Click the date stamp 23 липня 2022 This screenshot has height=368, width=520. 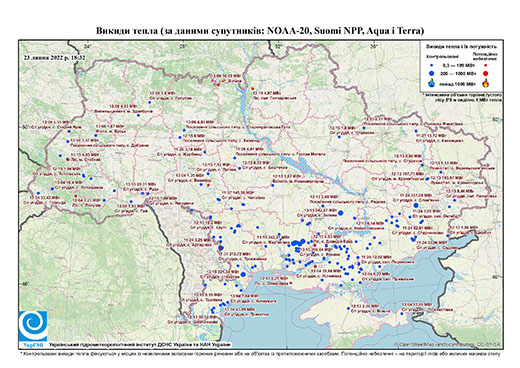tap(54, 57)
